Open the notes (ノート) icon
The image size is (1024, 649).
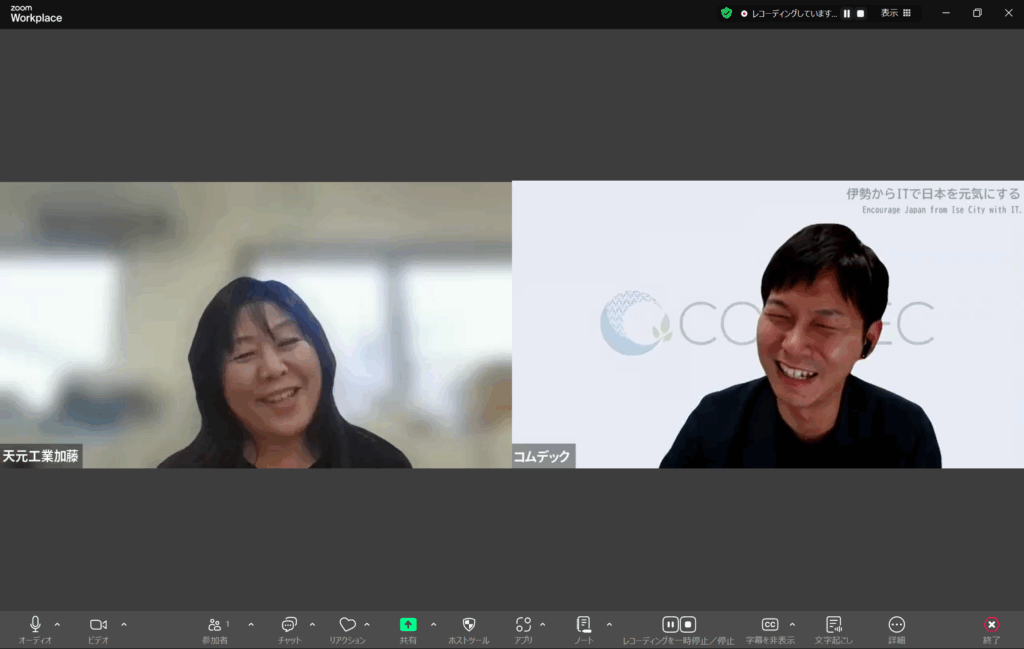pyautogui.click(x=584, y=624)
